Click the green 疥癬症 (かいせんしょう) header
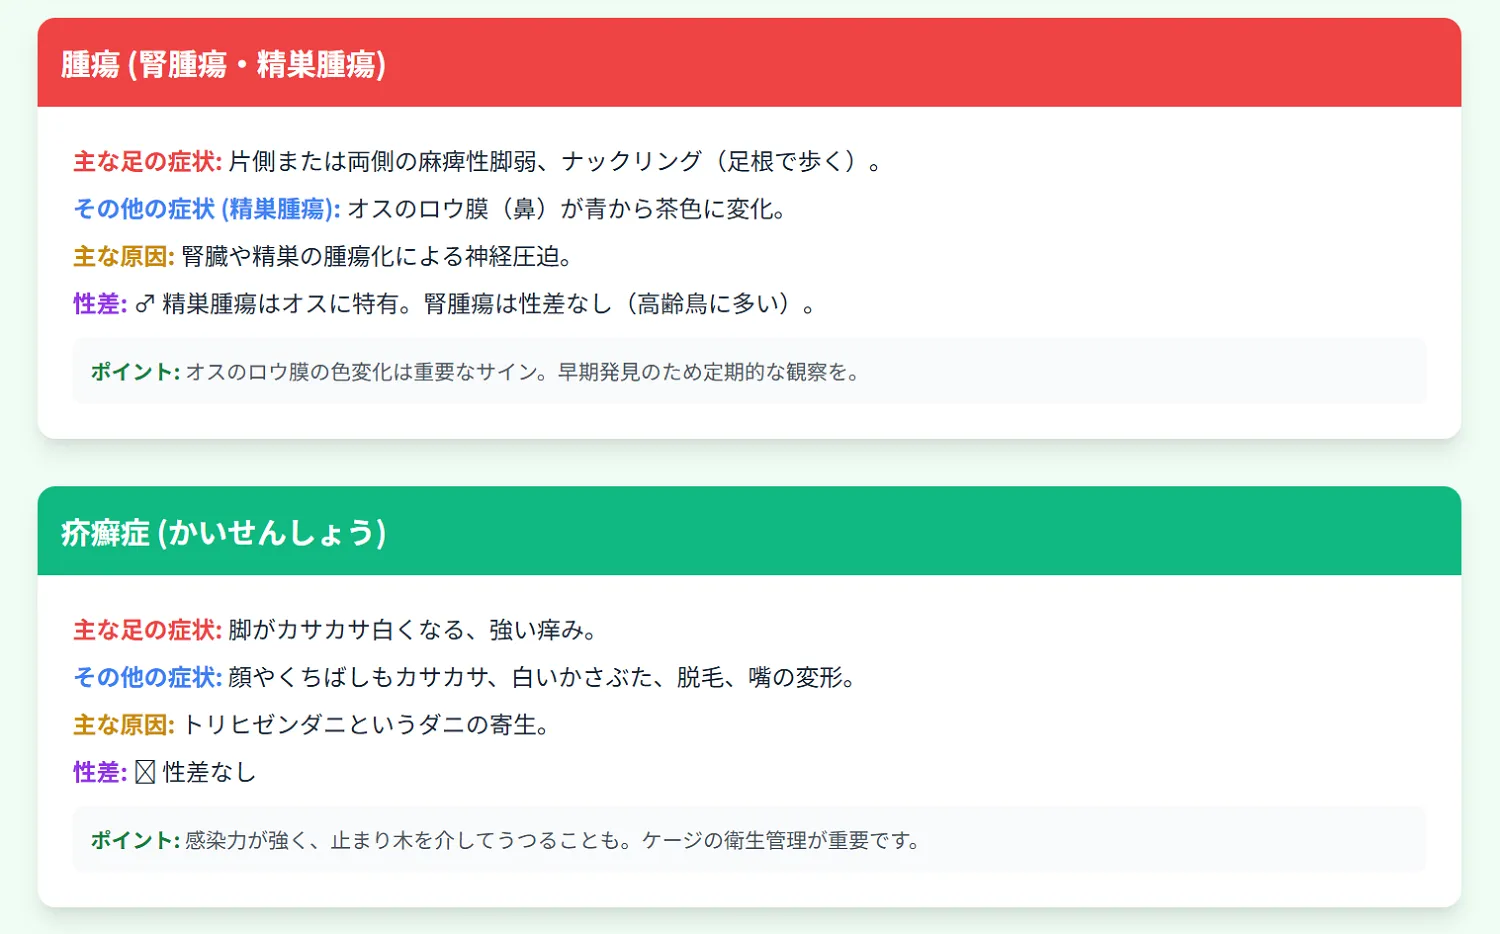Image resolution: width=1500 pixels, height=934 pixels. coord(749,531)
